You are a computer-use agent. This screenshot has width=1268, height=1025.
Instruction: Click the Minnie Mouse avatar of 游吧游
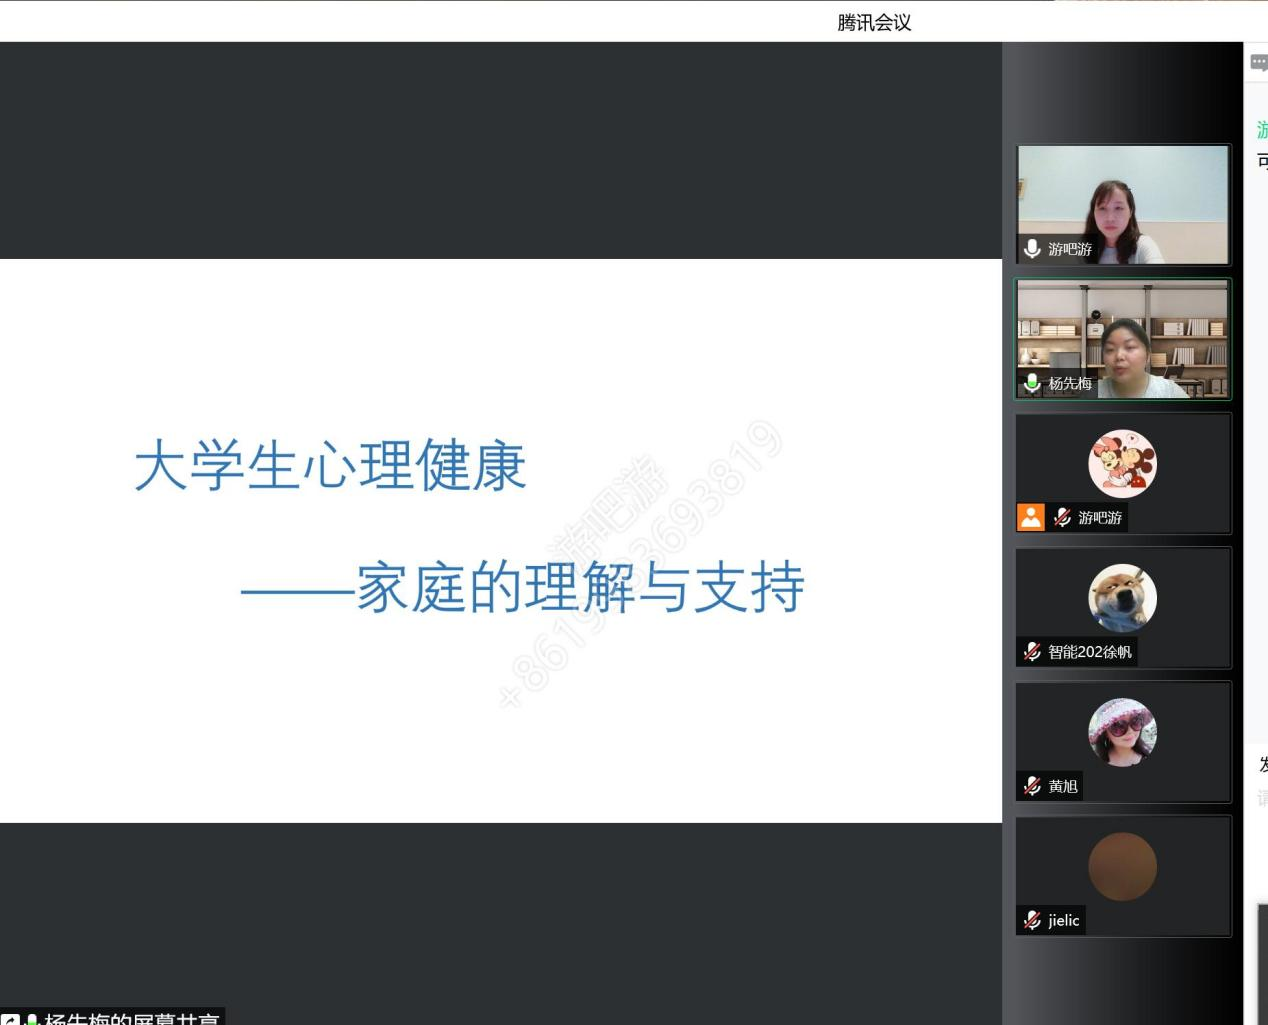click(1122, 464)
